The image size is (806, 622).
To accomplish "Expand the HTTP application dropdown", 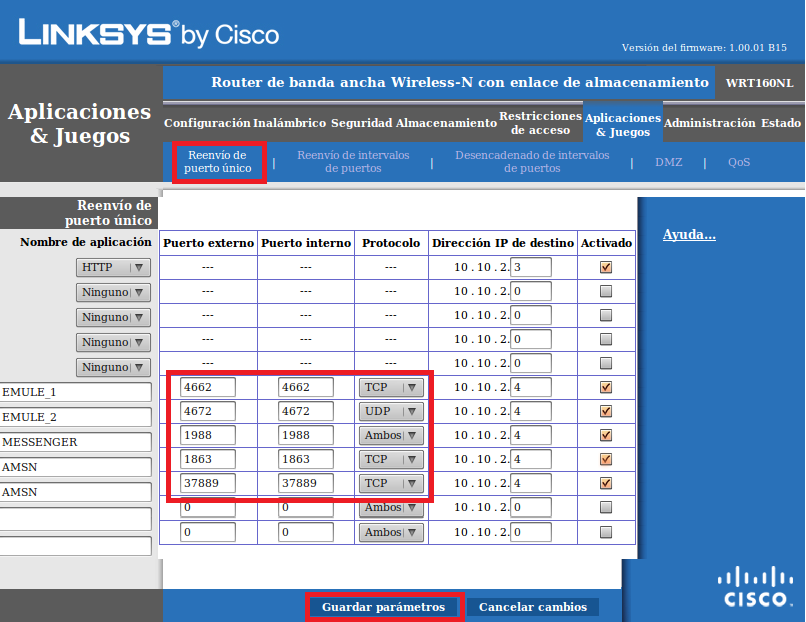I will click(x=114, y=267).
